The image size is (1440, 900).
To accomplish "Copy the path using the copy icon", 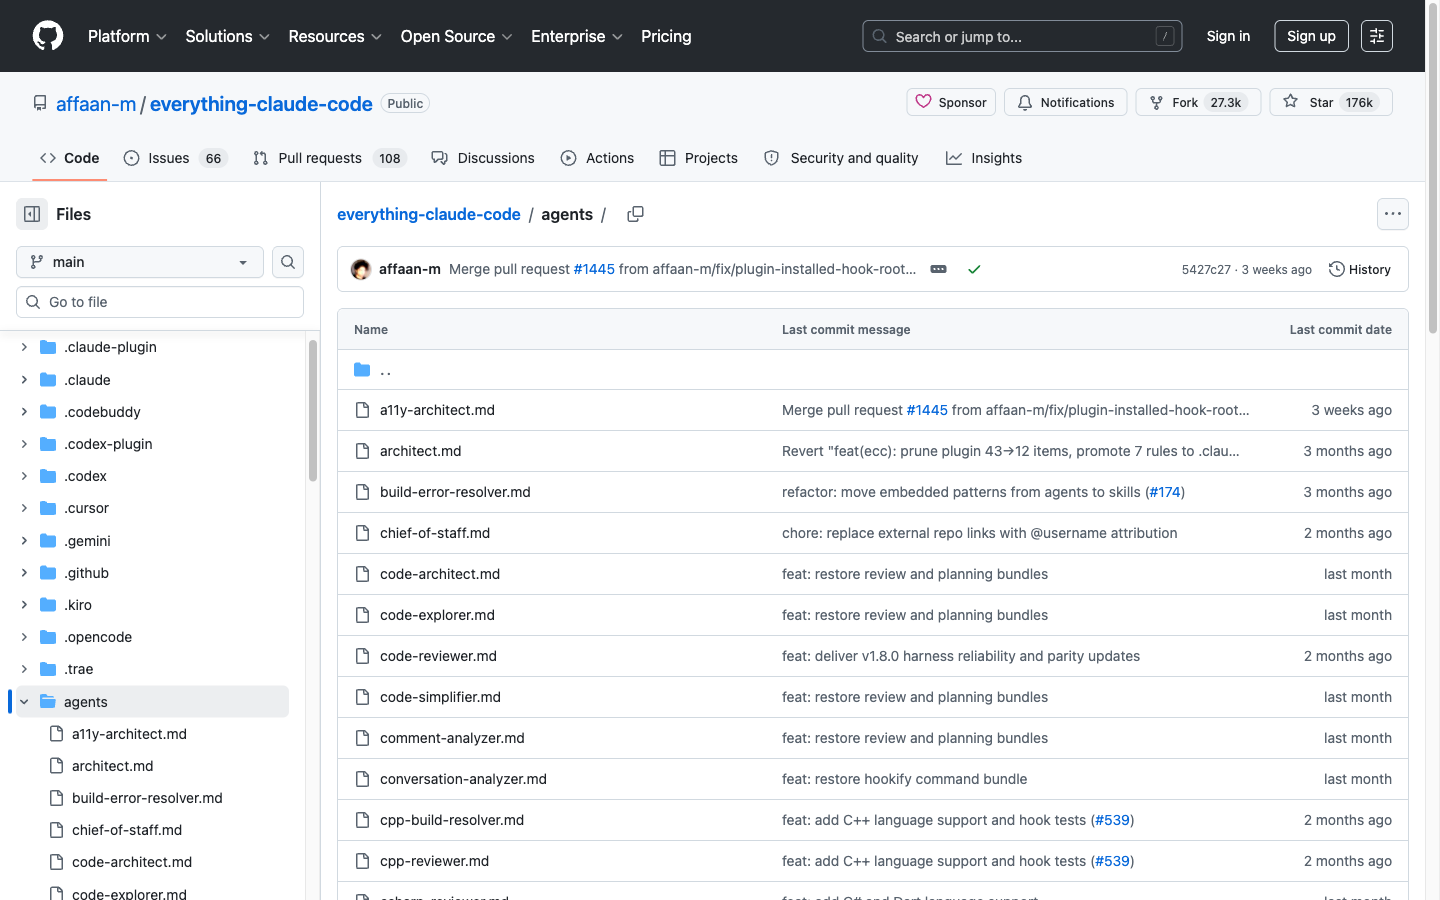I will point(635,214).
